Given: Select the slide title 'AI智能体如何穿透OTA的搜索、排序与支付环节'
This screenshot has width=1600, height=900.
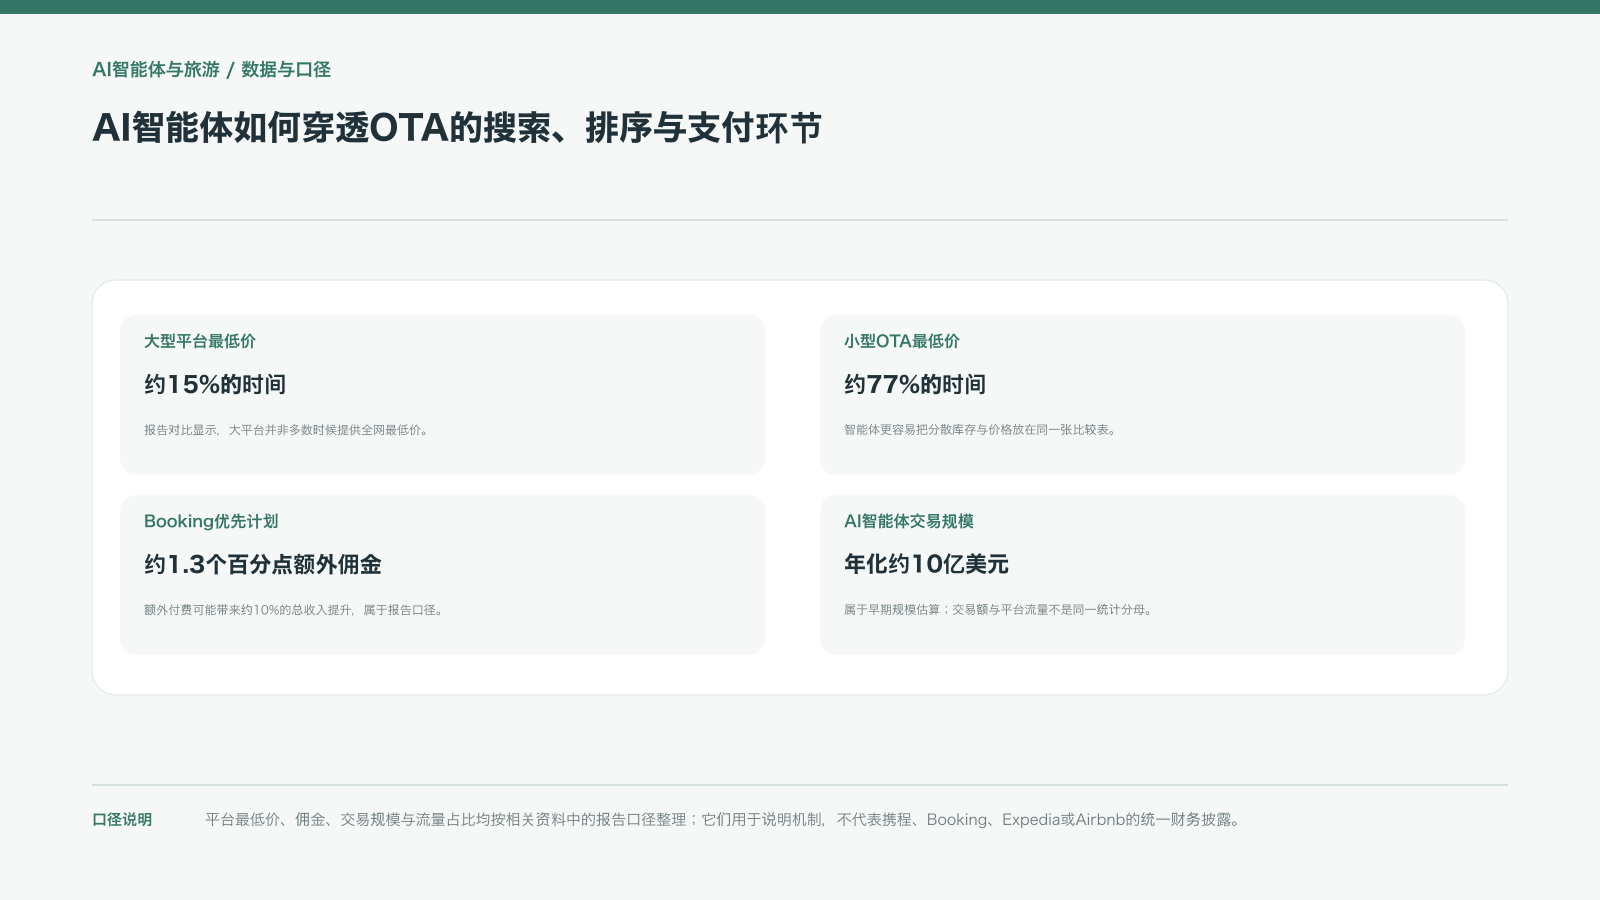Looking at the screenshot, I should pyautogui.click(x=457, y=128).
